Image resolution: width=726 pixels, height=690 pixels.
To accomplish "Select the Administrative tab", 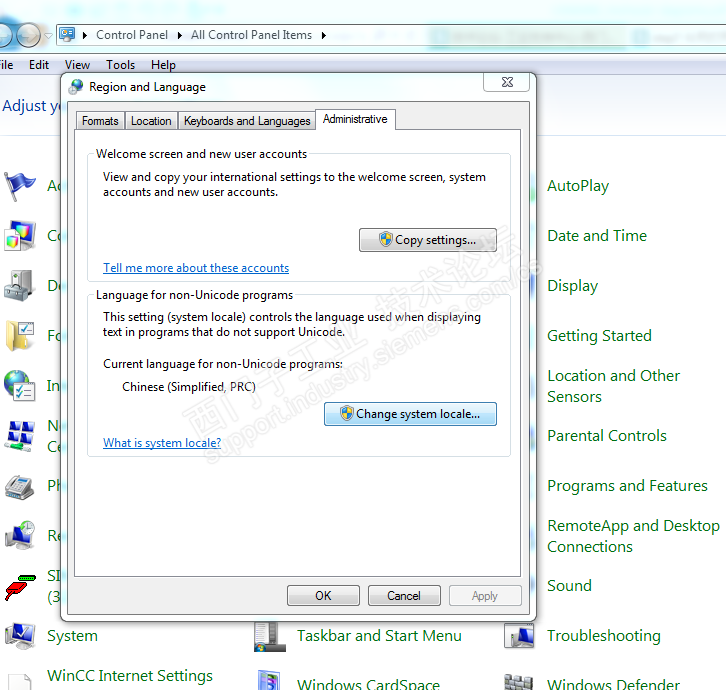I will click(355, 119).
